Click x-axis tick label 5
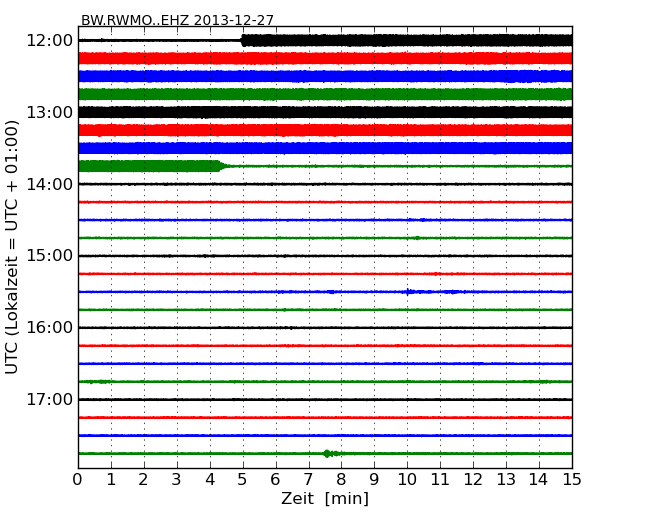The height and width of the screenshot is (520, 650). point(242,480)
